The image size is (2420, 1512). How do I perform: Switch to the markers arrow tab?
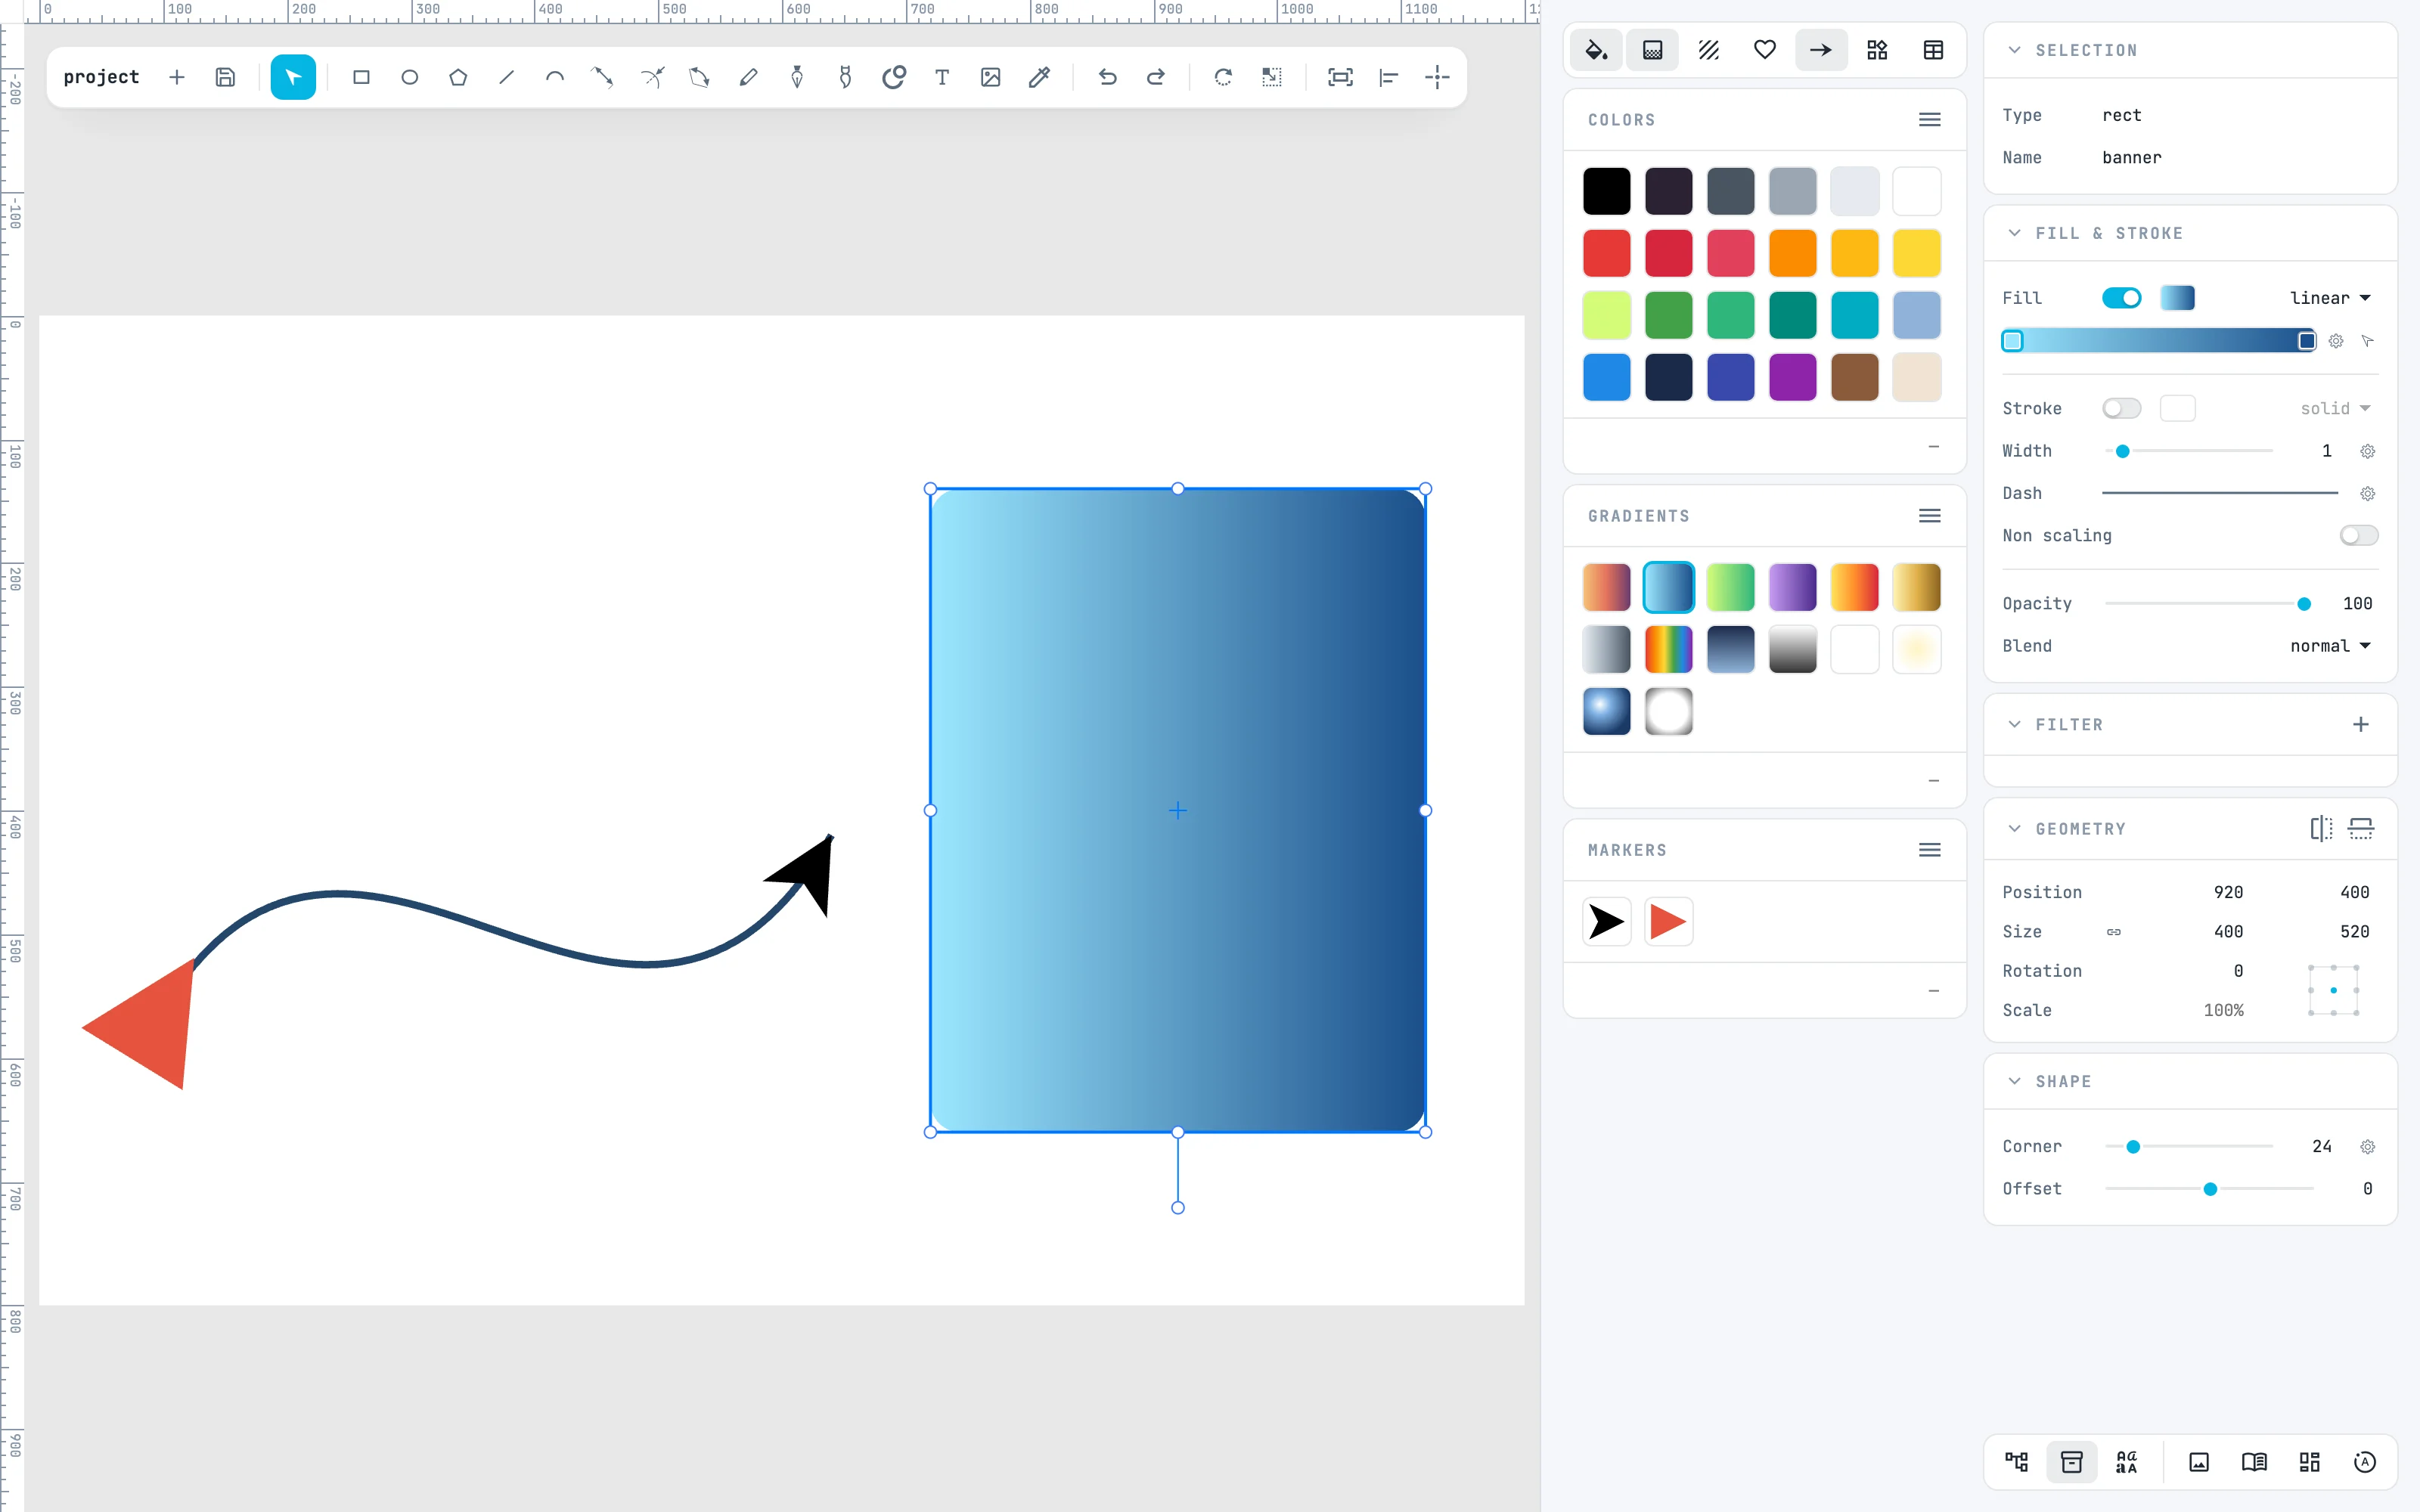point(1820,50)
